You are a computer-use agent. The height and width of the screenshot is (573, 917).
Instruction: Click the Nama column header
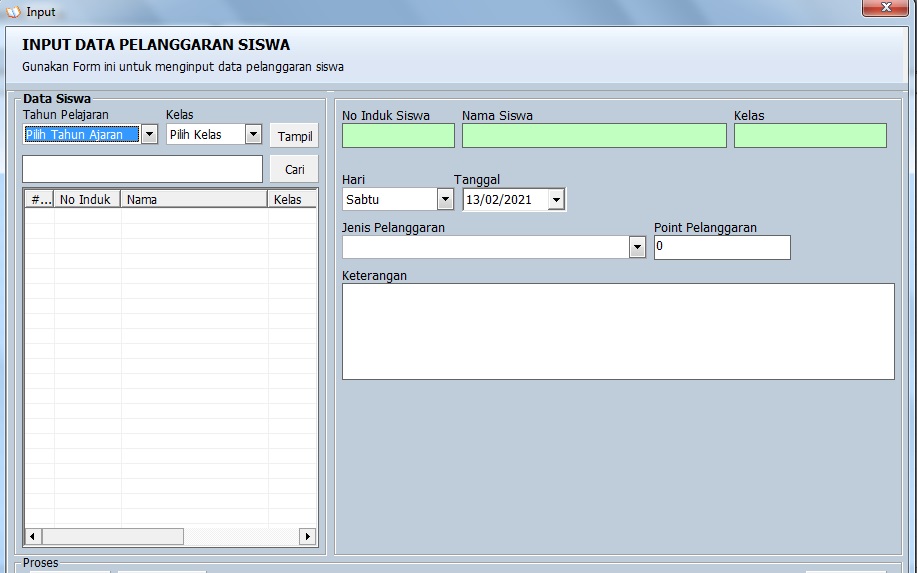[193, 199]
